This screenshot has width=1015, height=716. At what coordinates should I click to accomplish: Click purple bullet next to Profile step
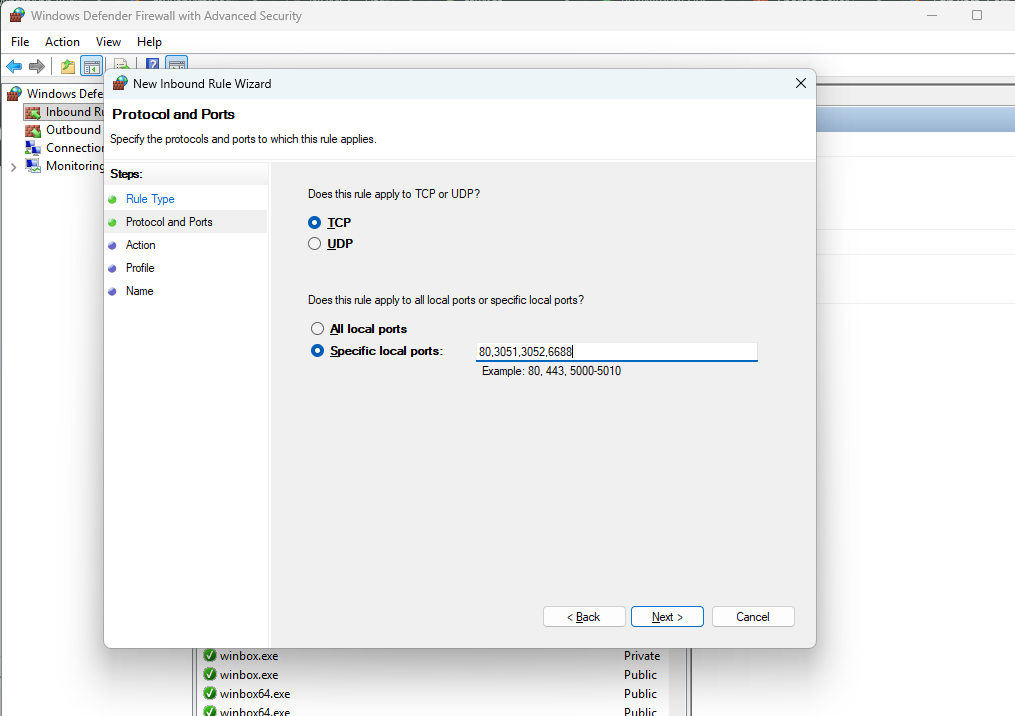113,268
